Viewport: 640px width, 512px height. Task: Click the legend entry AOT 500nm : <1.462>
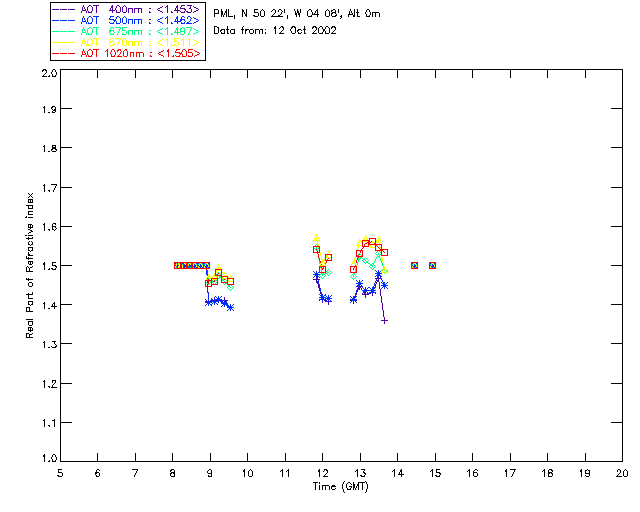(x=127, y=20)
